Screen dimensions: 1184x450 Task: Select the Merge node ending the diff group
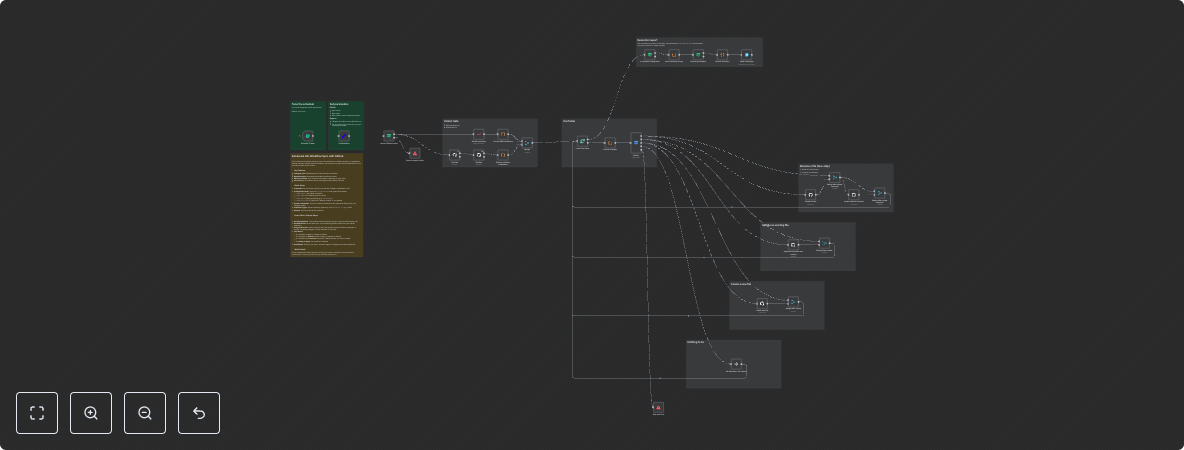527,143
